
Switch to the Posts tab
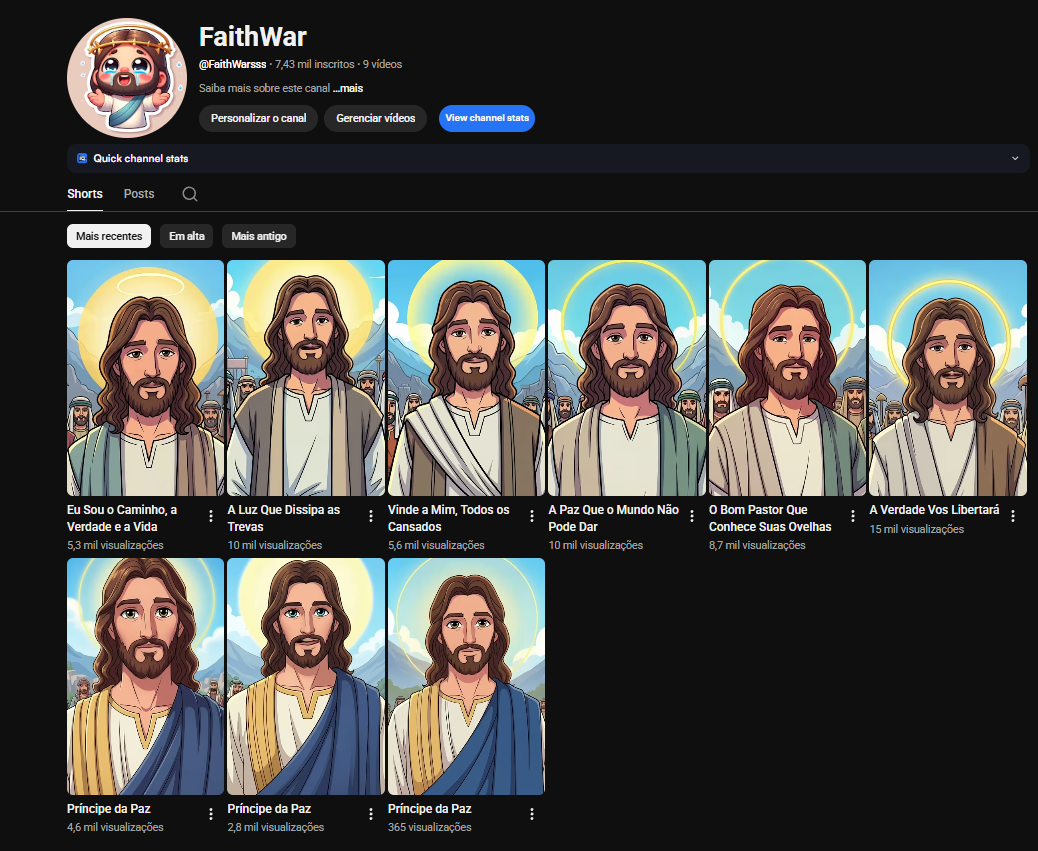[139, 194]
